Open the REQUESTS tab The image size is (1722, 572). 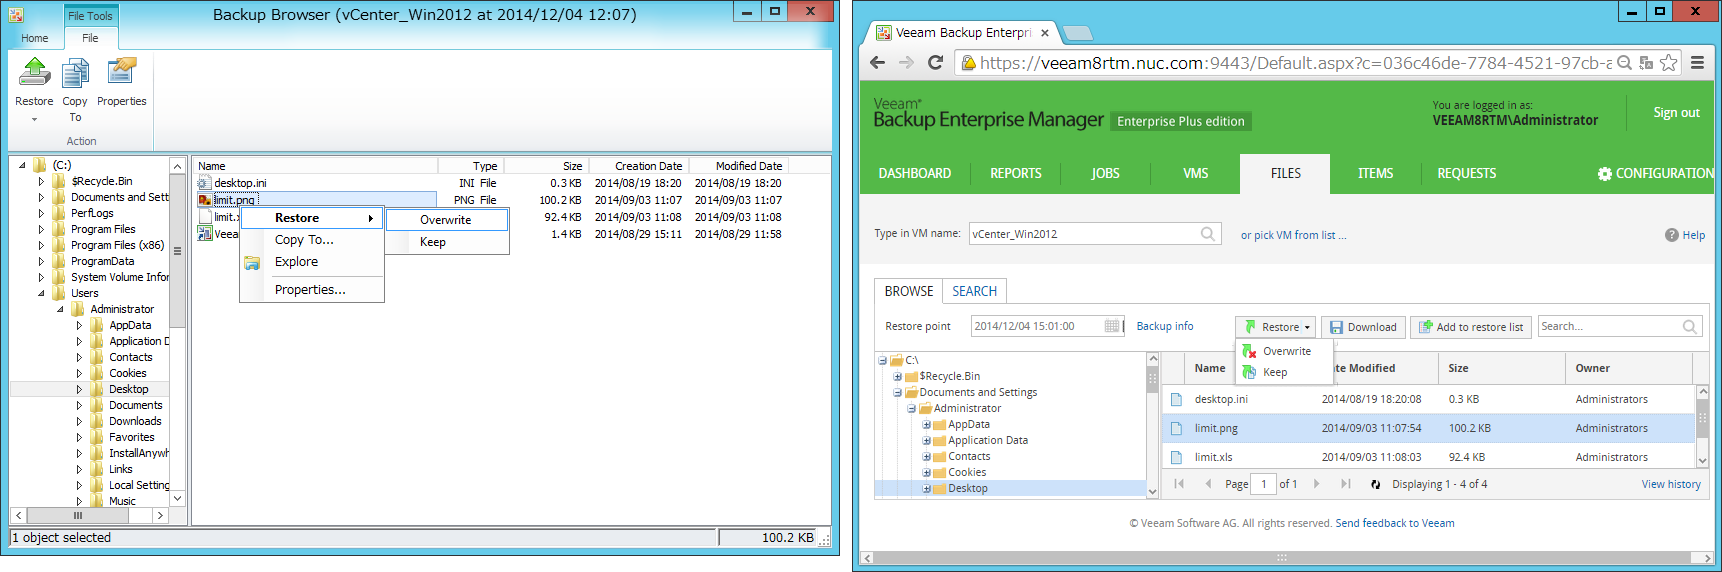(1467, 174)
